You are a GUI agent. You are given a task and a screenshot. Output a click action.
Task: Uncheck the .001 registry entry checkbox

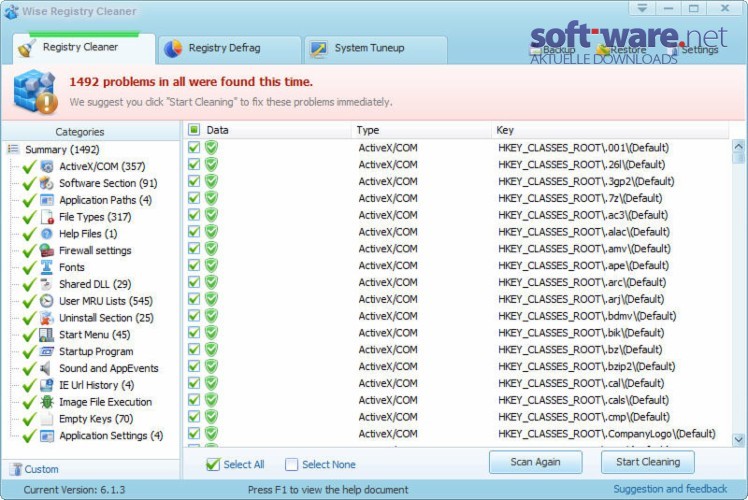pos(194,147)
